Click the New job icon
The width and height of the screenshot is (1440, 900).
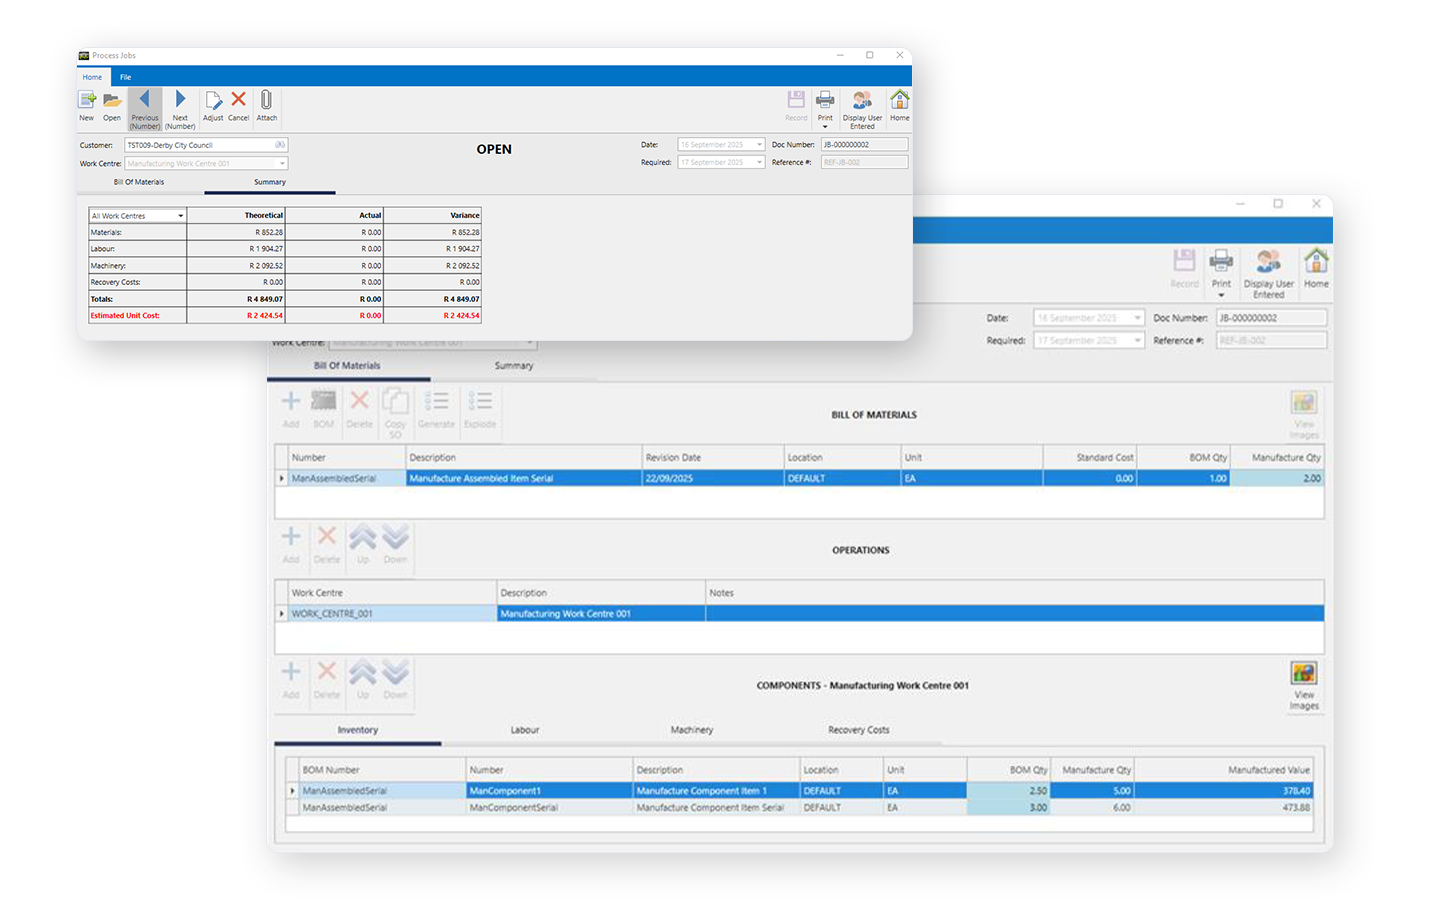pos(87,101)
